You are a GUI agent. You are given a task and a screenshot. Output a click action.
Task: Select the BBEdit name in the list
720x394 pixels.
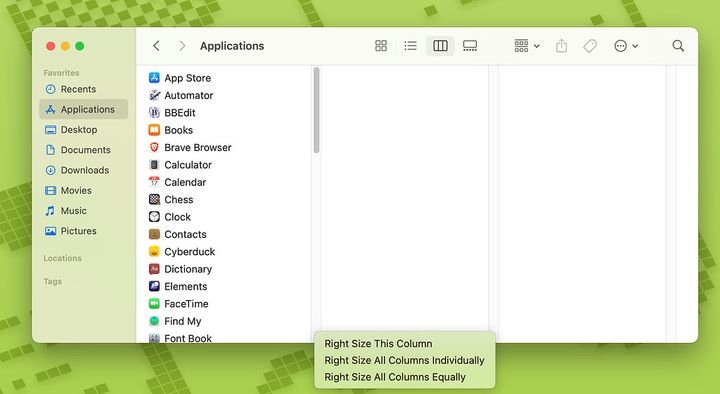[x=180, y=113]
